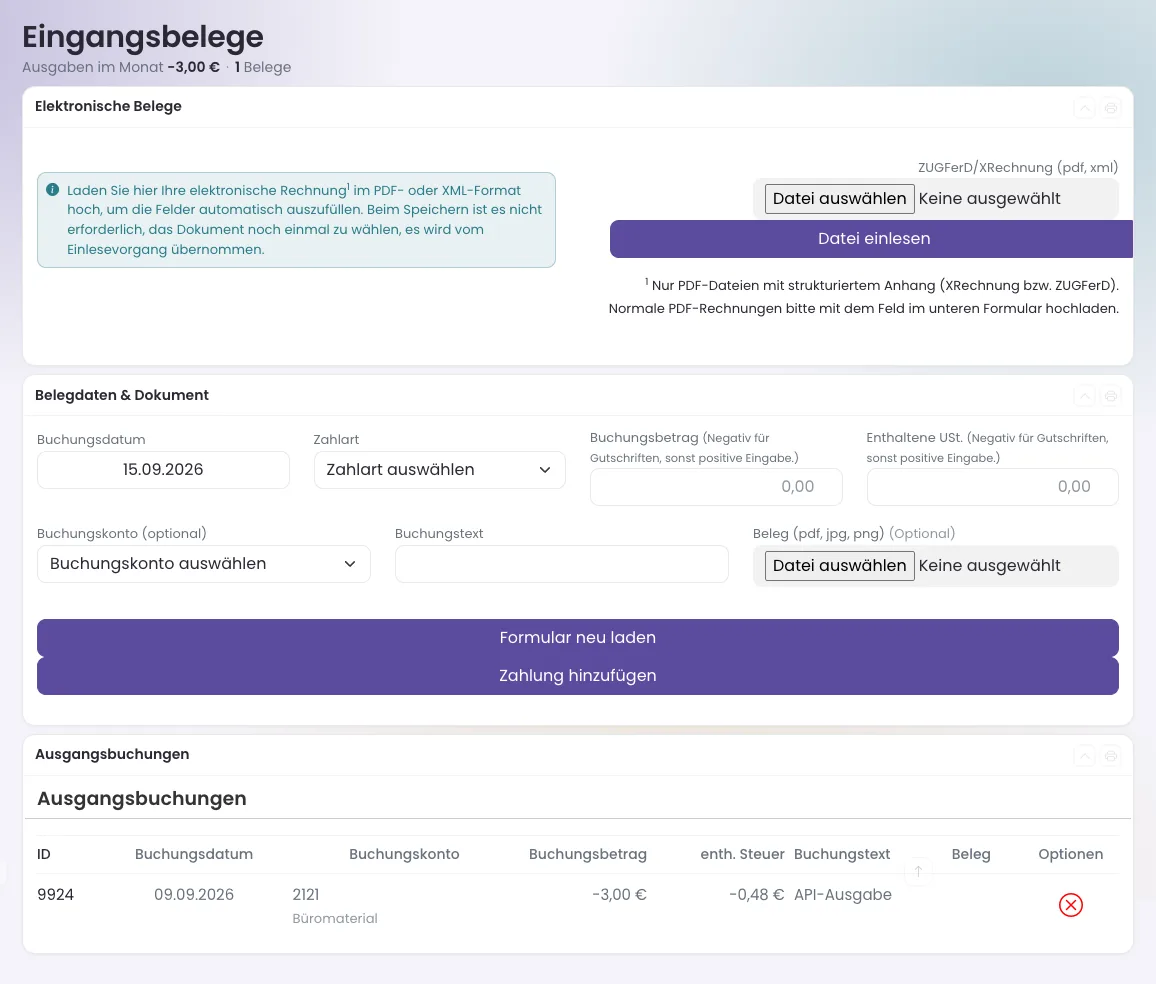
Task: Print the Elektronische Belege panel
Action: click(1110, 108)
